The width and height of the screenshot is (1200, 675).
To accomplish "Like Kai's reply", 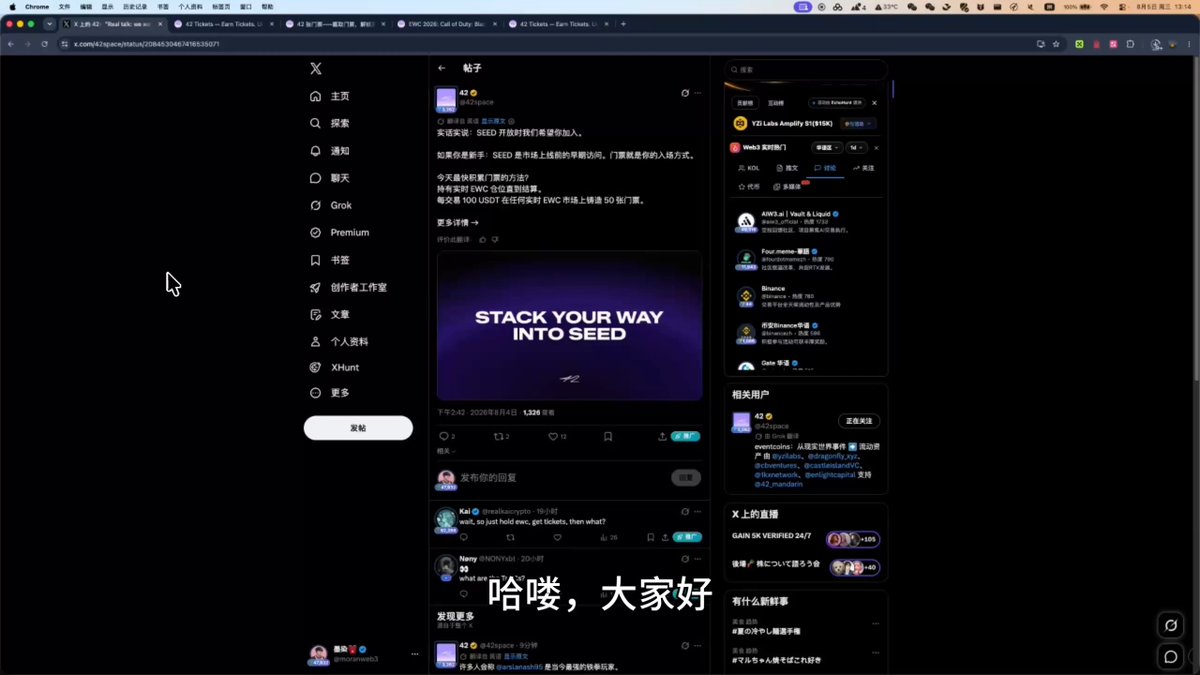I will click(x=557, y=537).
